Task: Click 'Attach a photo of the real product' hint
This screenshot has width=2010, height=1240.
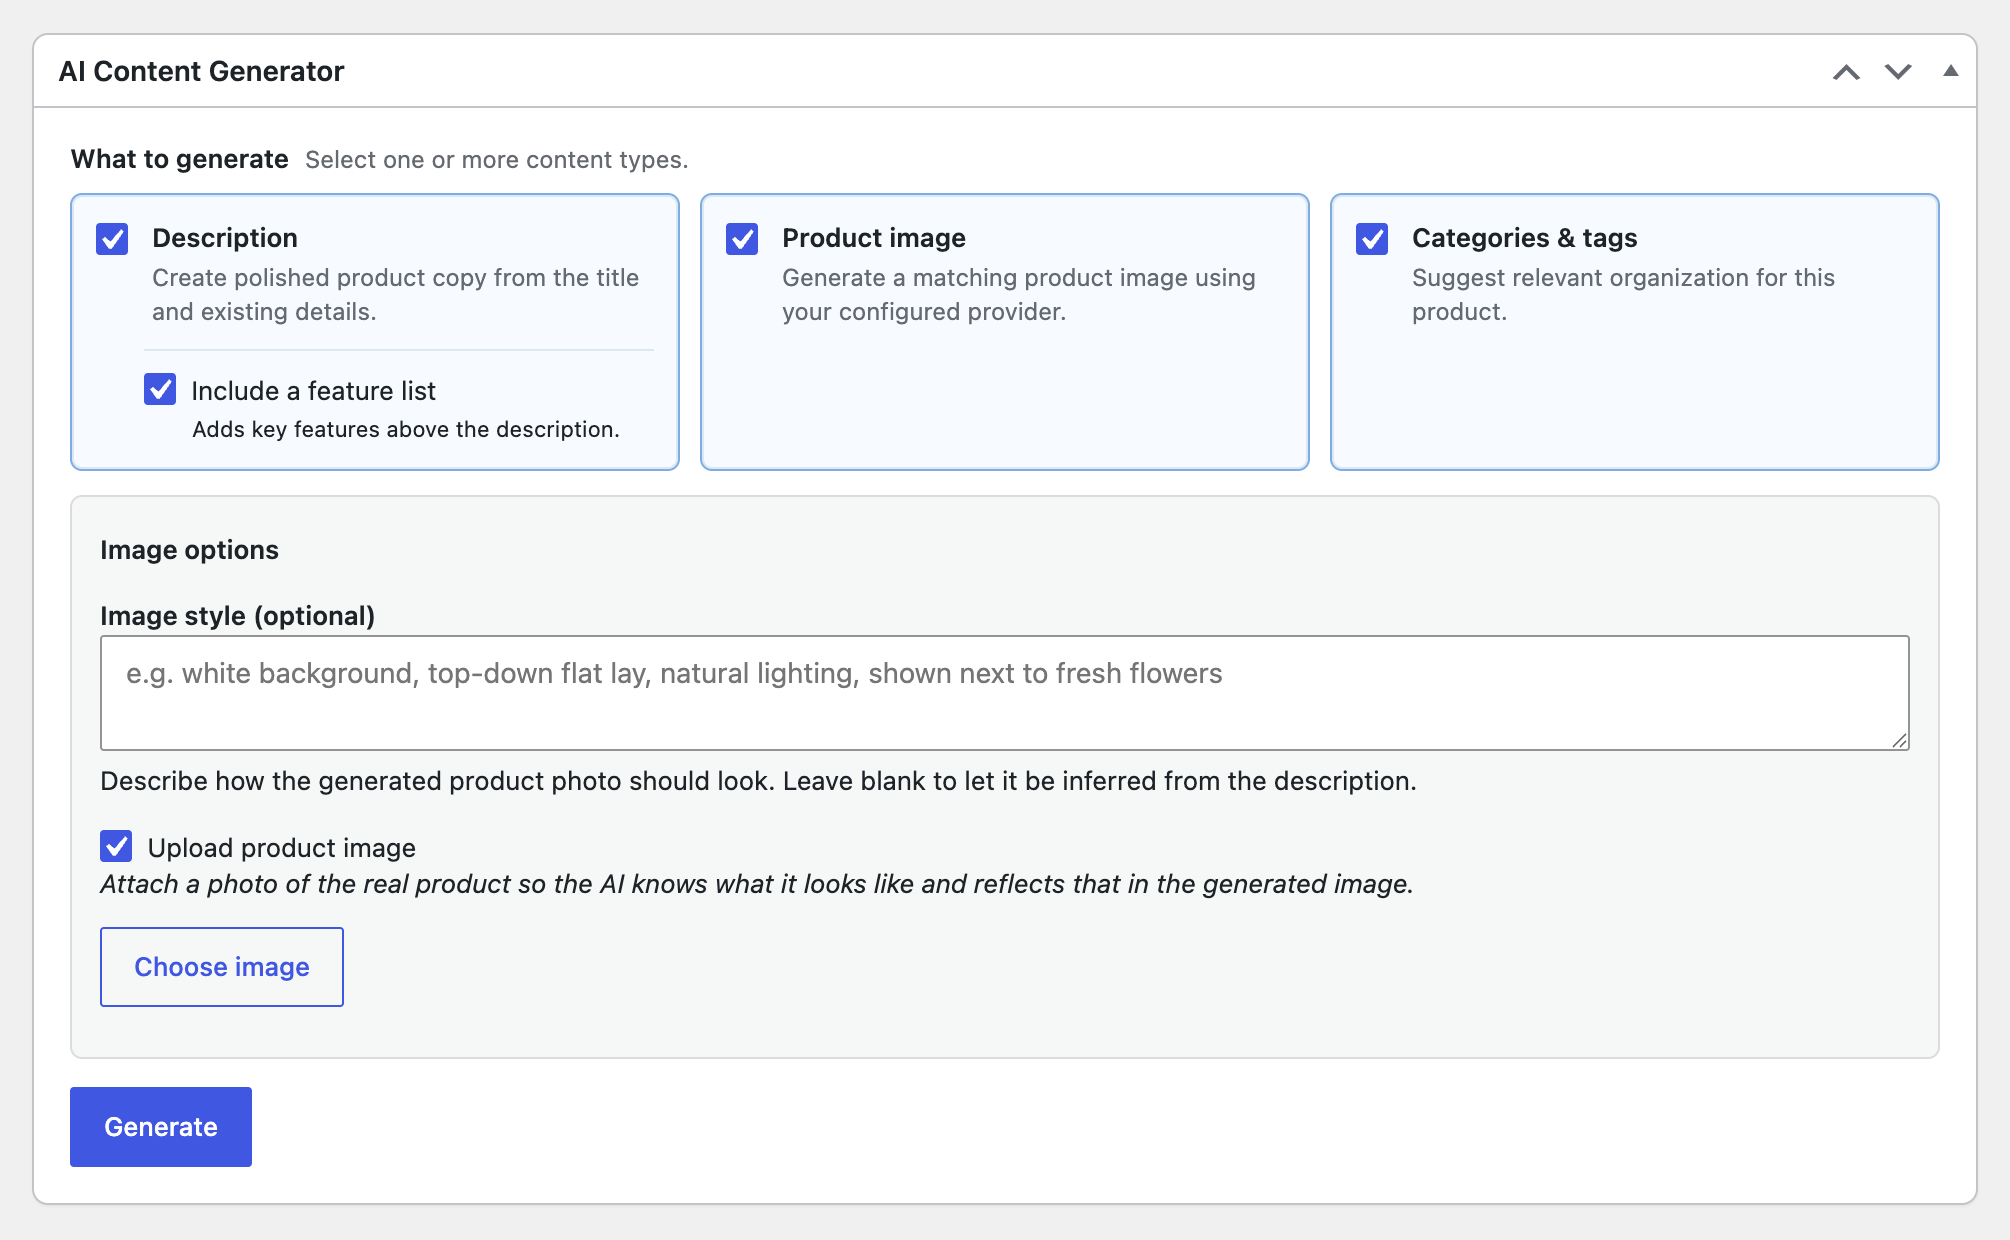Action: point(757,884)
